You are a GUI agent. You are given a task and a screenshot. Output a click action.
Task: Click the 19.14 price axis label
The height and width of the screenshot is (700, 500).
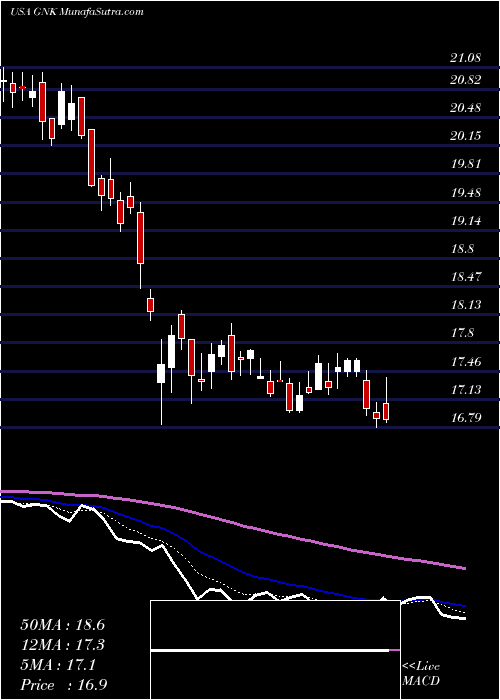[x=465, y=221]
